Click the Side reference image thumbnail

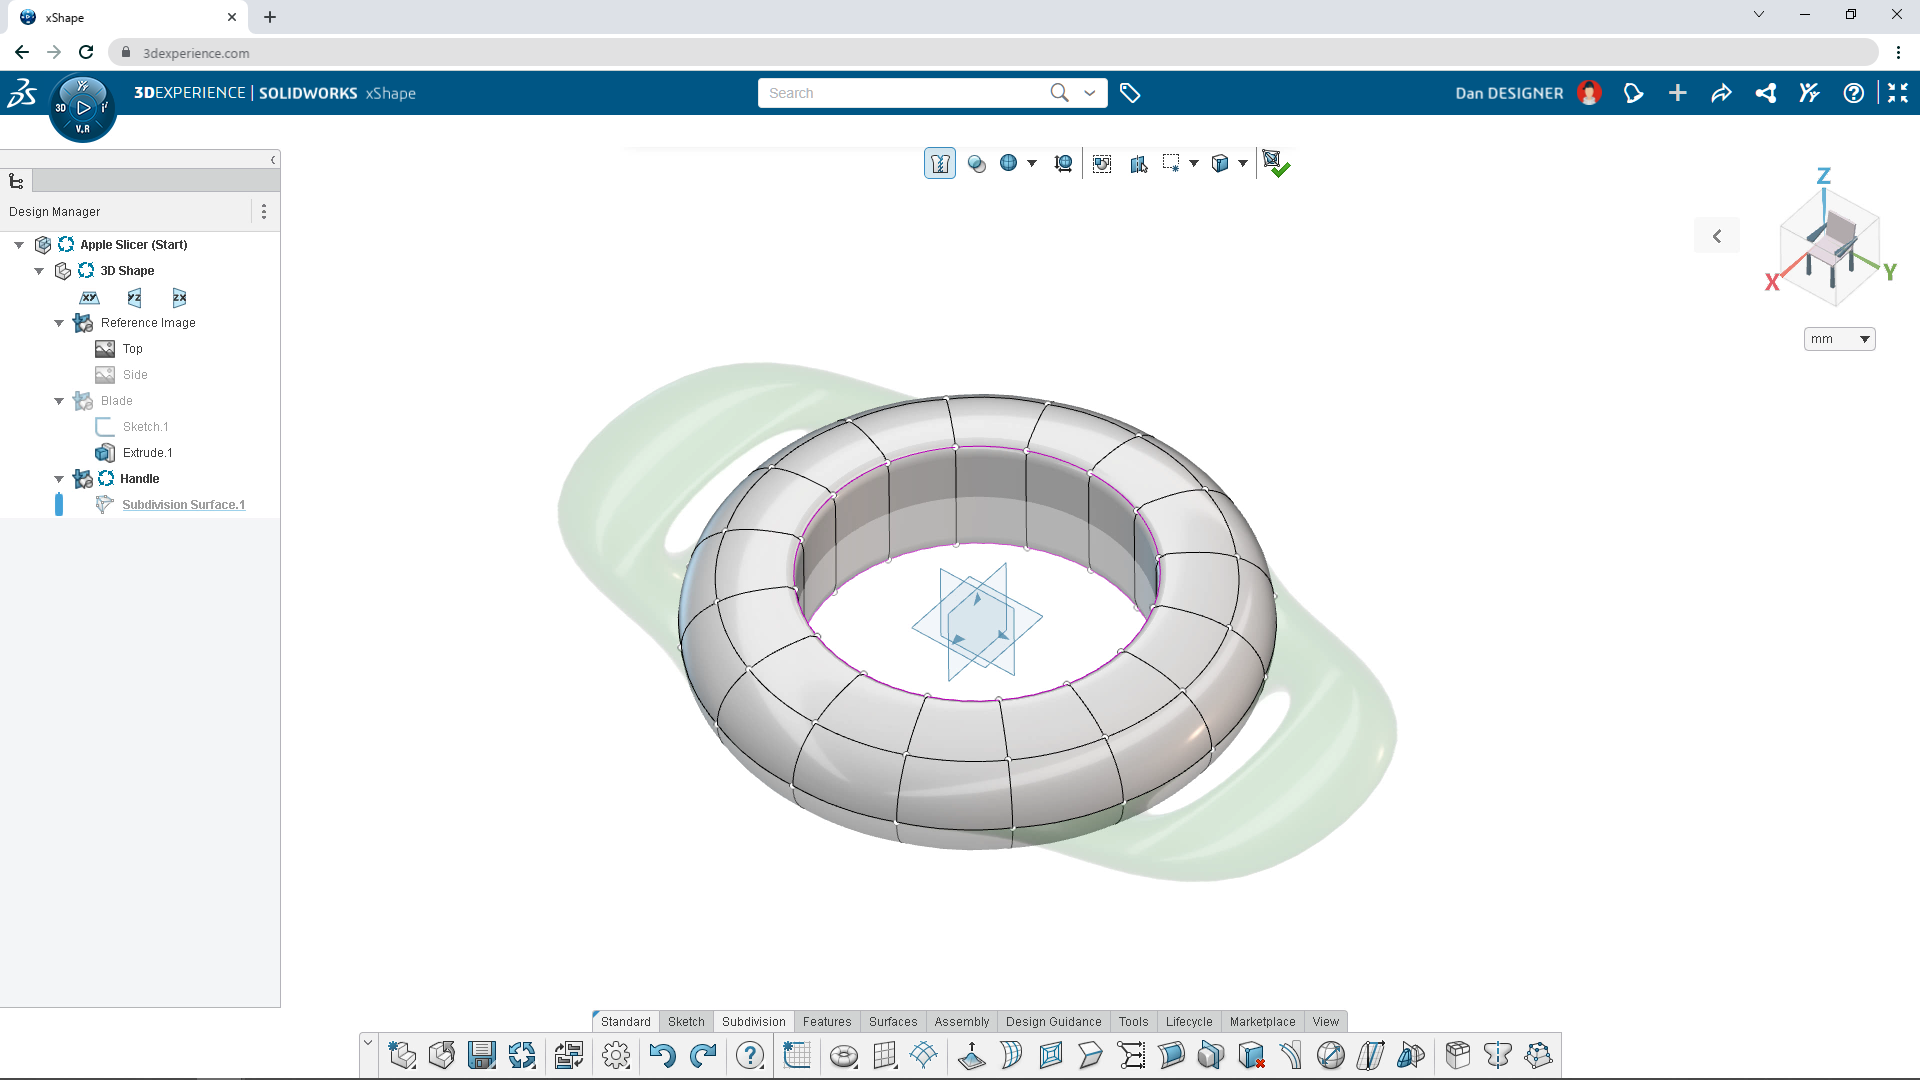coord(107,374)
